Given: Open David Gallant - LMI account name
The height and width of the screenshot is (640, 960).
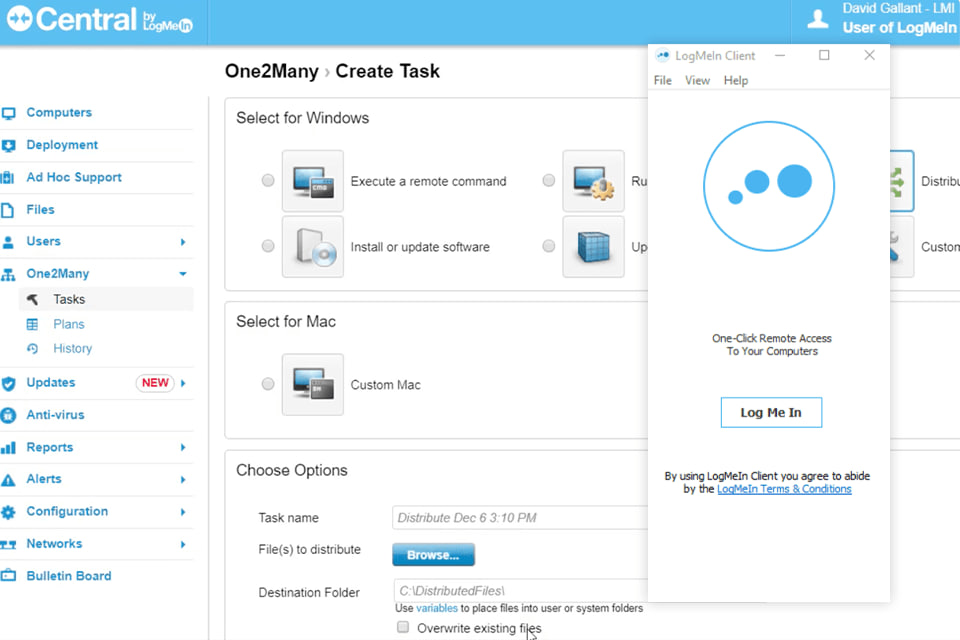Looking at the screenshot, I should pos(899,9).
